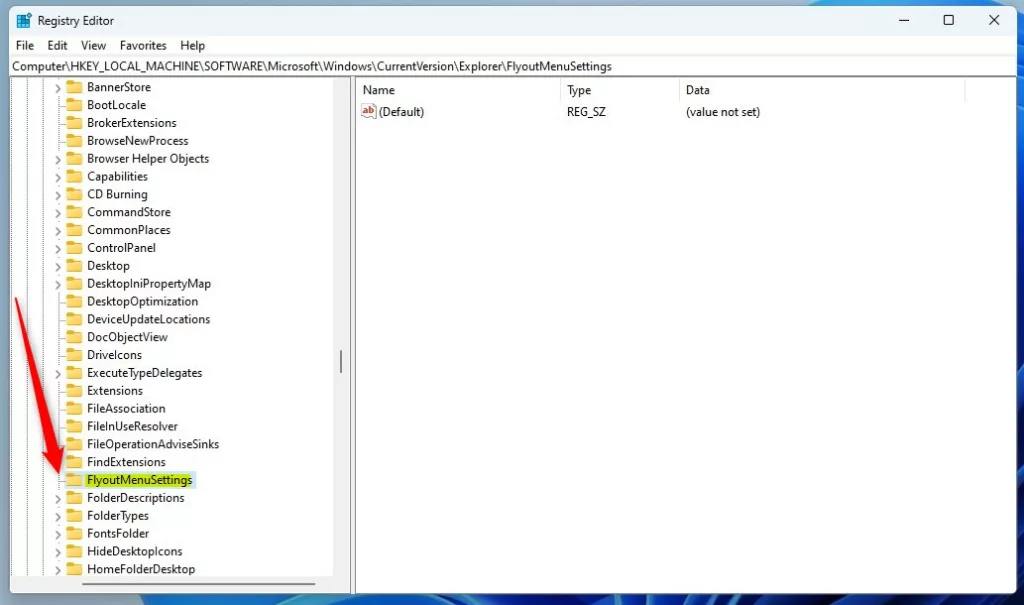Click the BootLocale folder icon
This screenshot has height=605, width=1024.
point(74,105)
